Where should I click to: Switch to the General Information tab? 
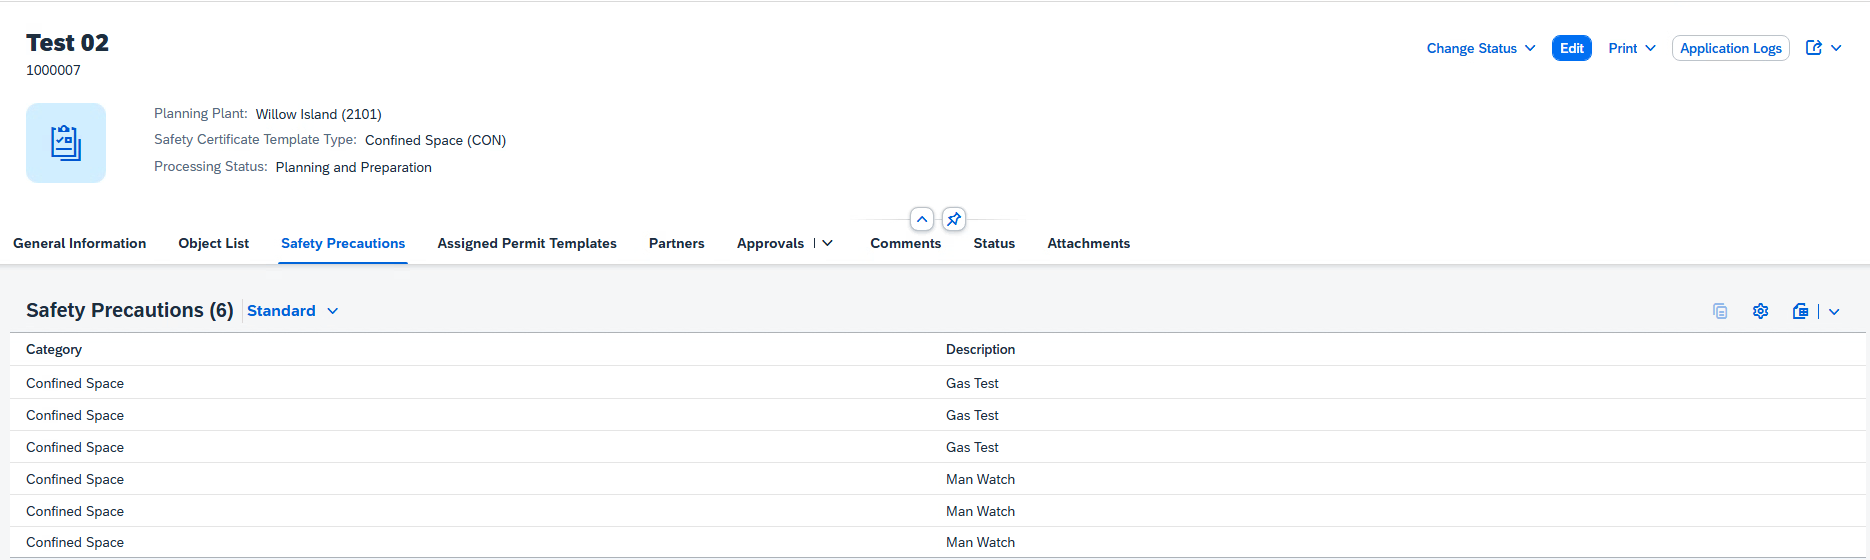click(x=80, y=243)
